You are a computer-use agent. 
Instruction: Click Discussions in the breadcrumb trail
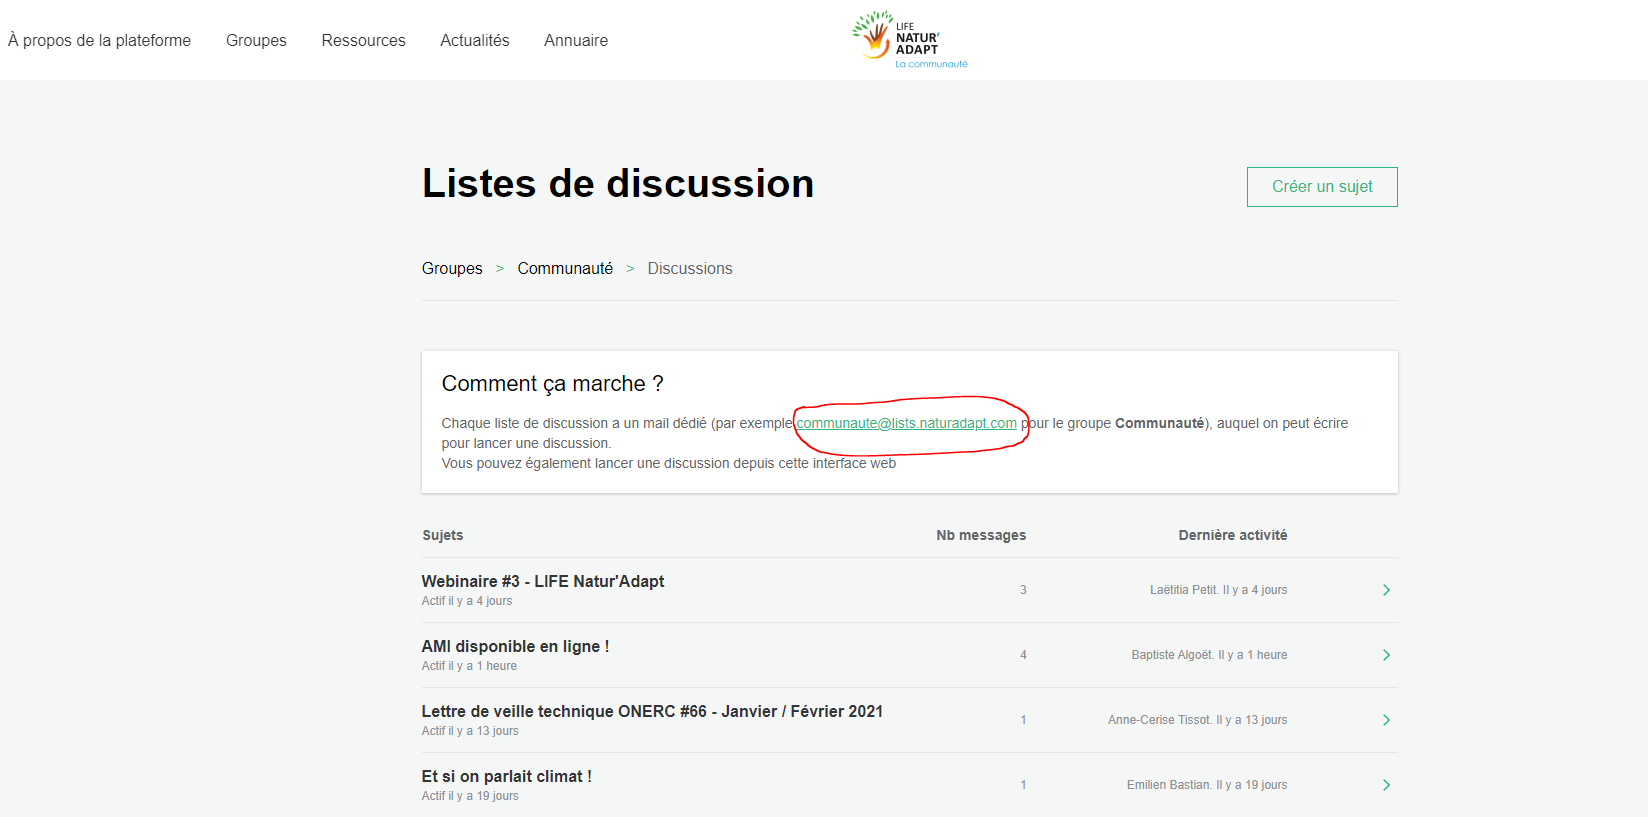coord(690,268)
